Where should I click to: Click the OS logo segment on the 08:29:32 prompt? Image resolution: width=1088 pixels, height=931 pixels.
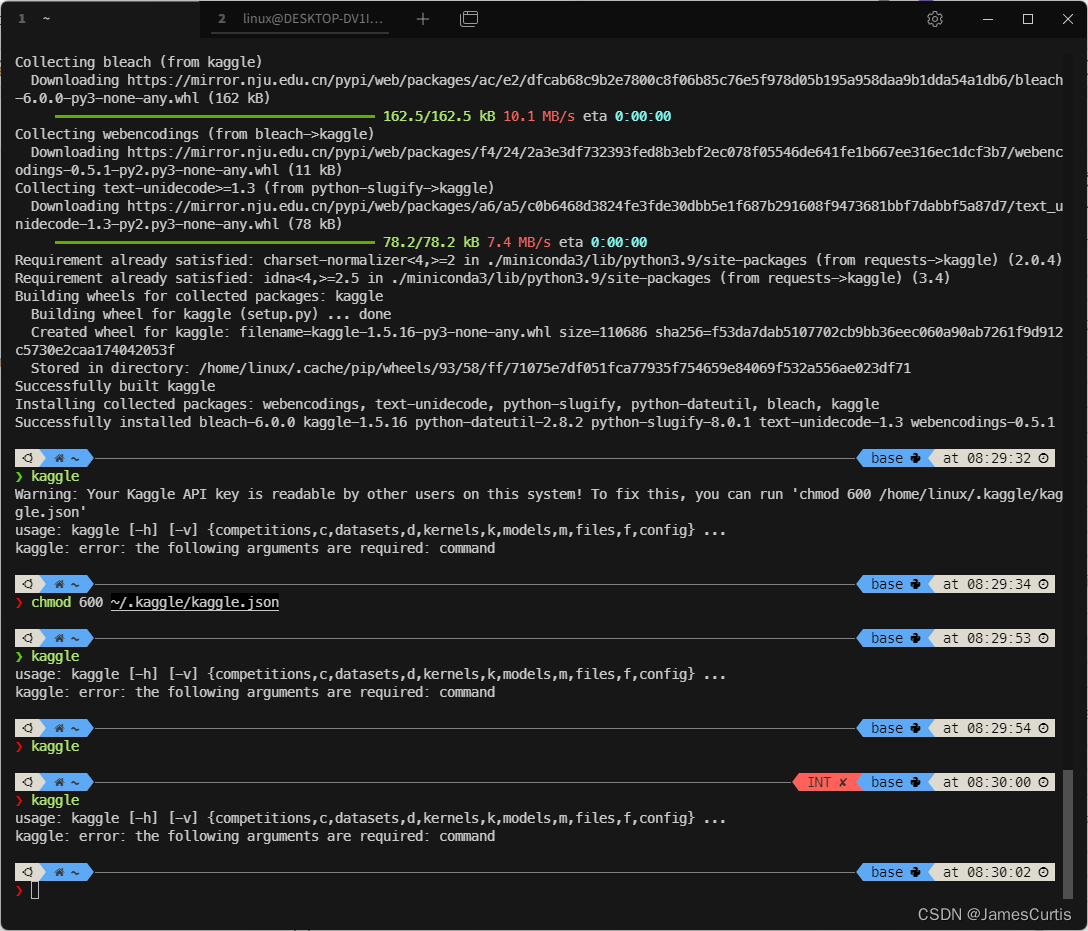pyautogui.click(x=28, y=458)
